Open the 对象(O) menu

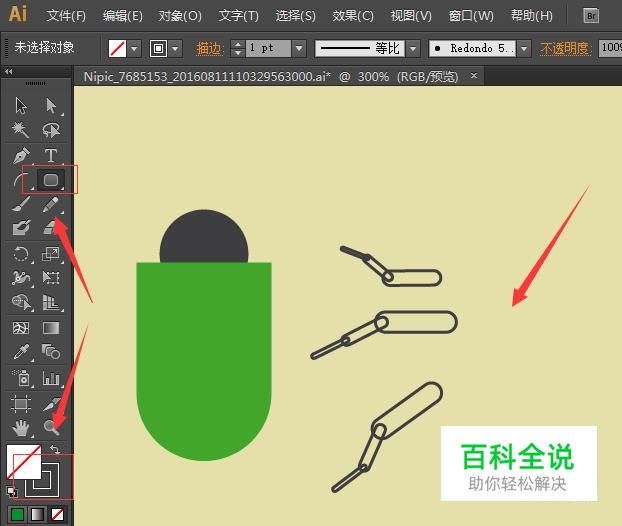tap(180, 16)
